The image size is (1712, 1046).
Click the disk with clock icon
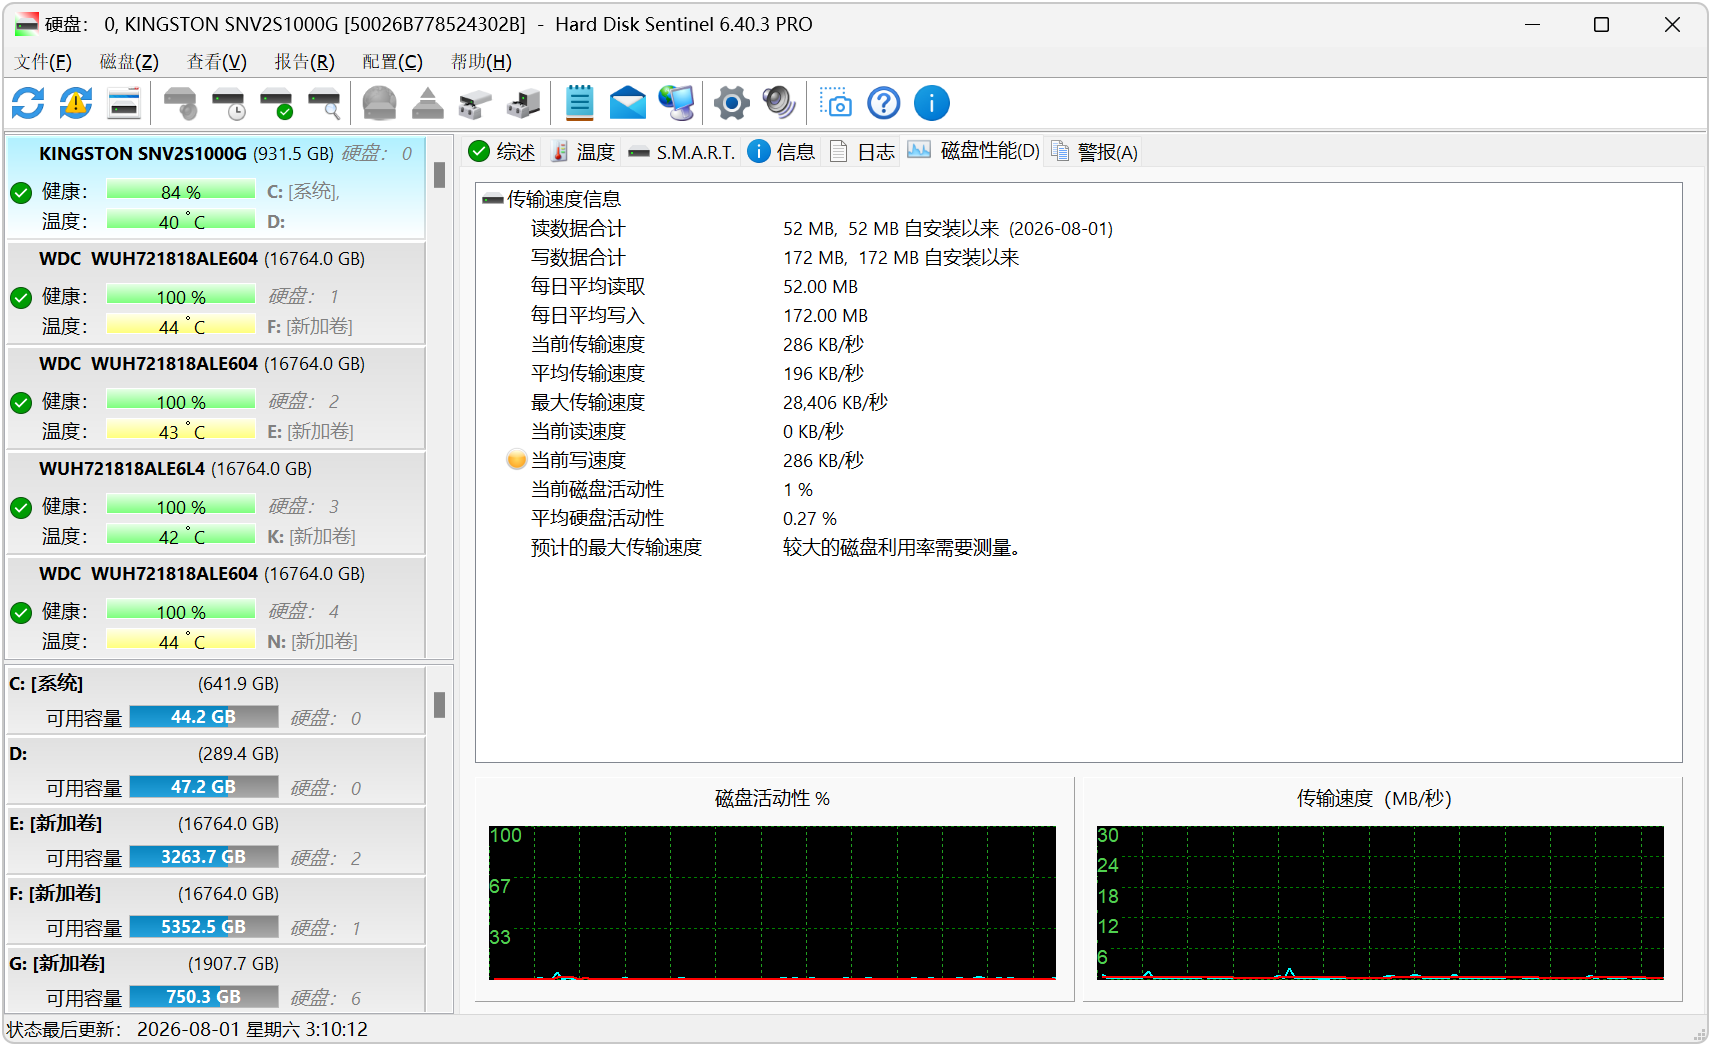(x=228, y=103)
